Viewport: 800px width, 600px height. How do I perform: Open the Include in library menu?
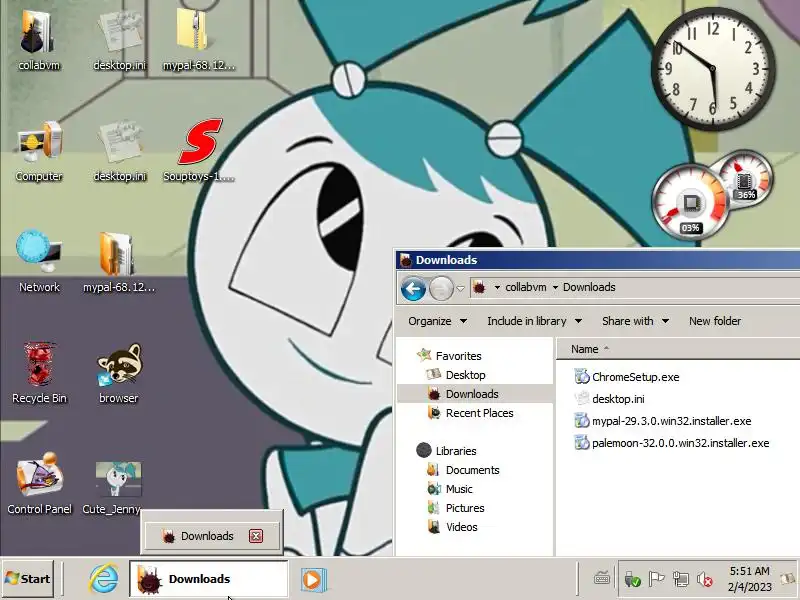tap(534, 321)
